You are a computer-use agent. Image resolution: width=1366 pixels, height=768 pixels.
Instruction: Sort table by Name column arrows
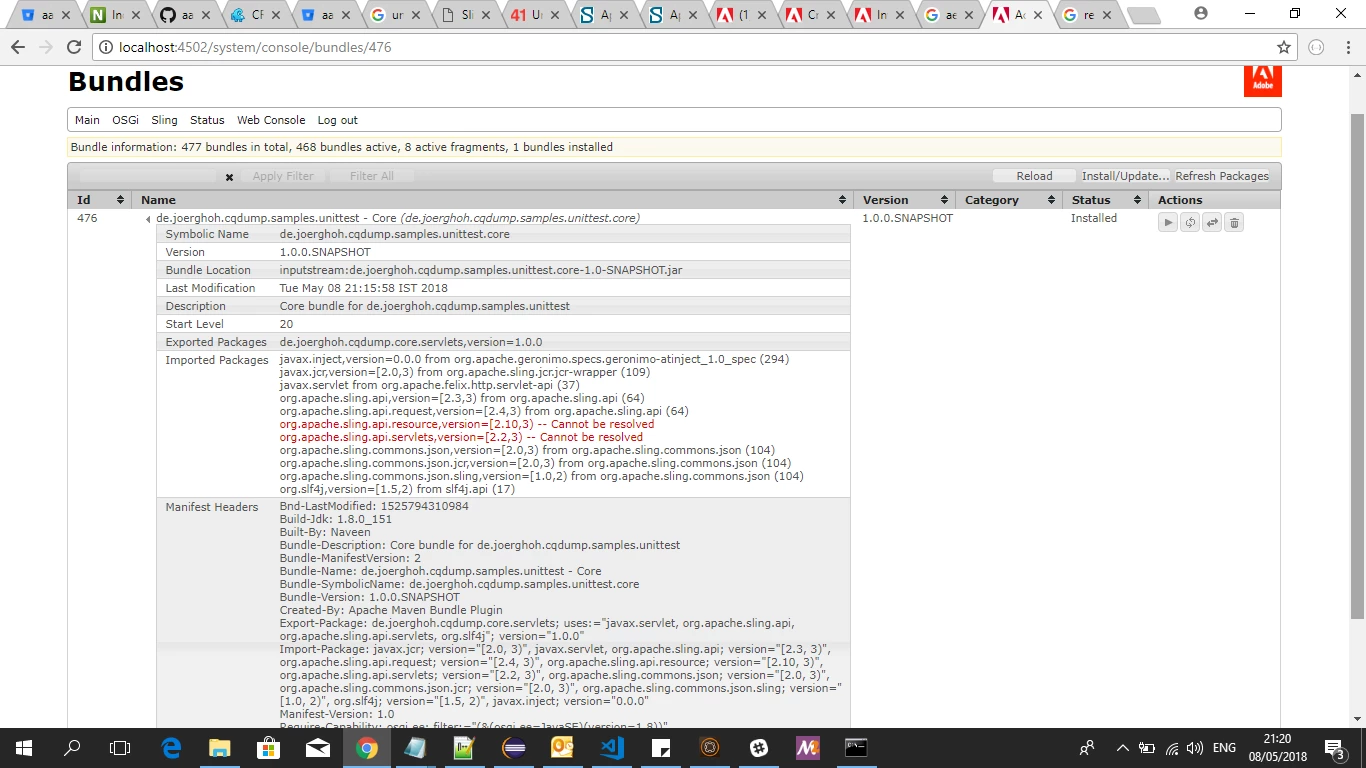tap(842, 200)
